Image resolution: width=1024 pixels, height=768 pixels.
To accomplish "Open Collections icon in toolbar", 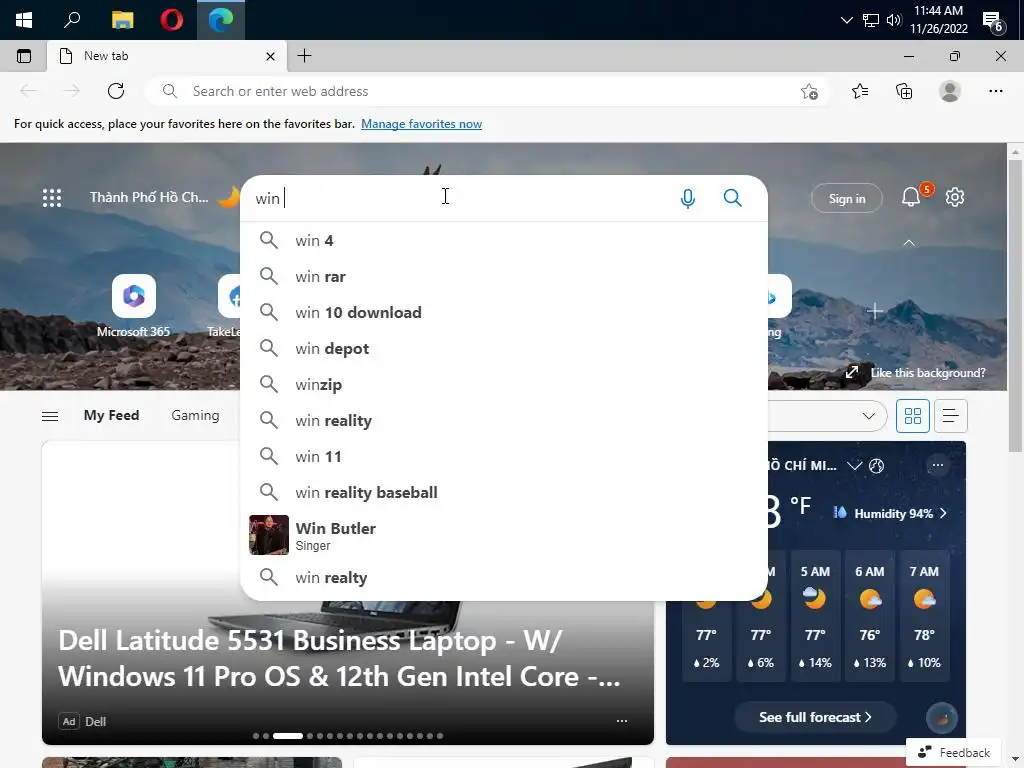I will point(904,91).
